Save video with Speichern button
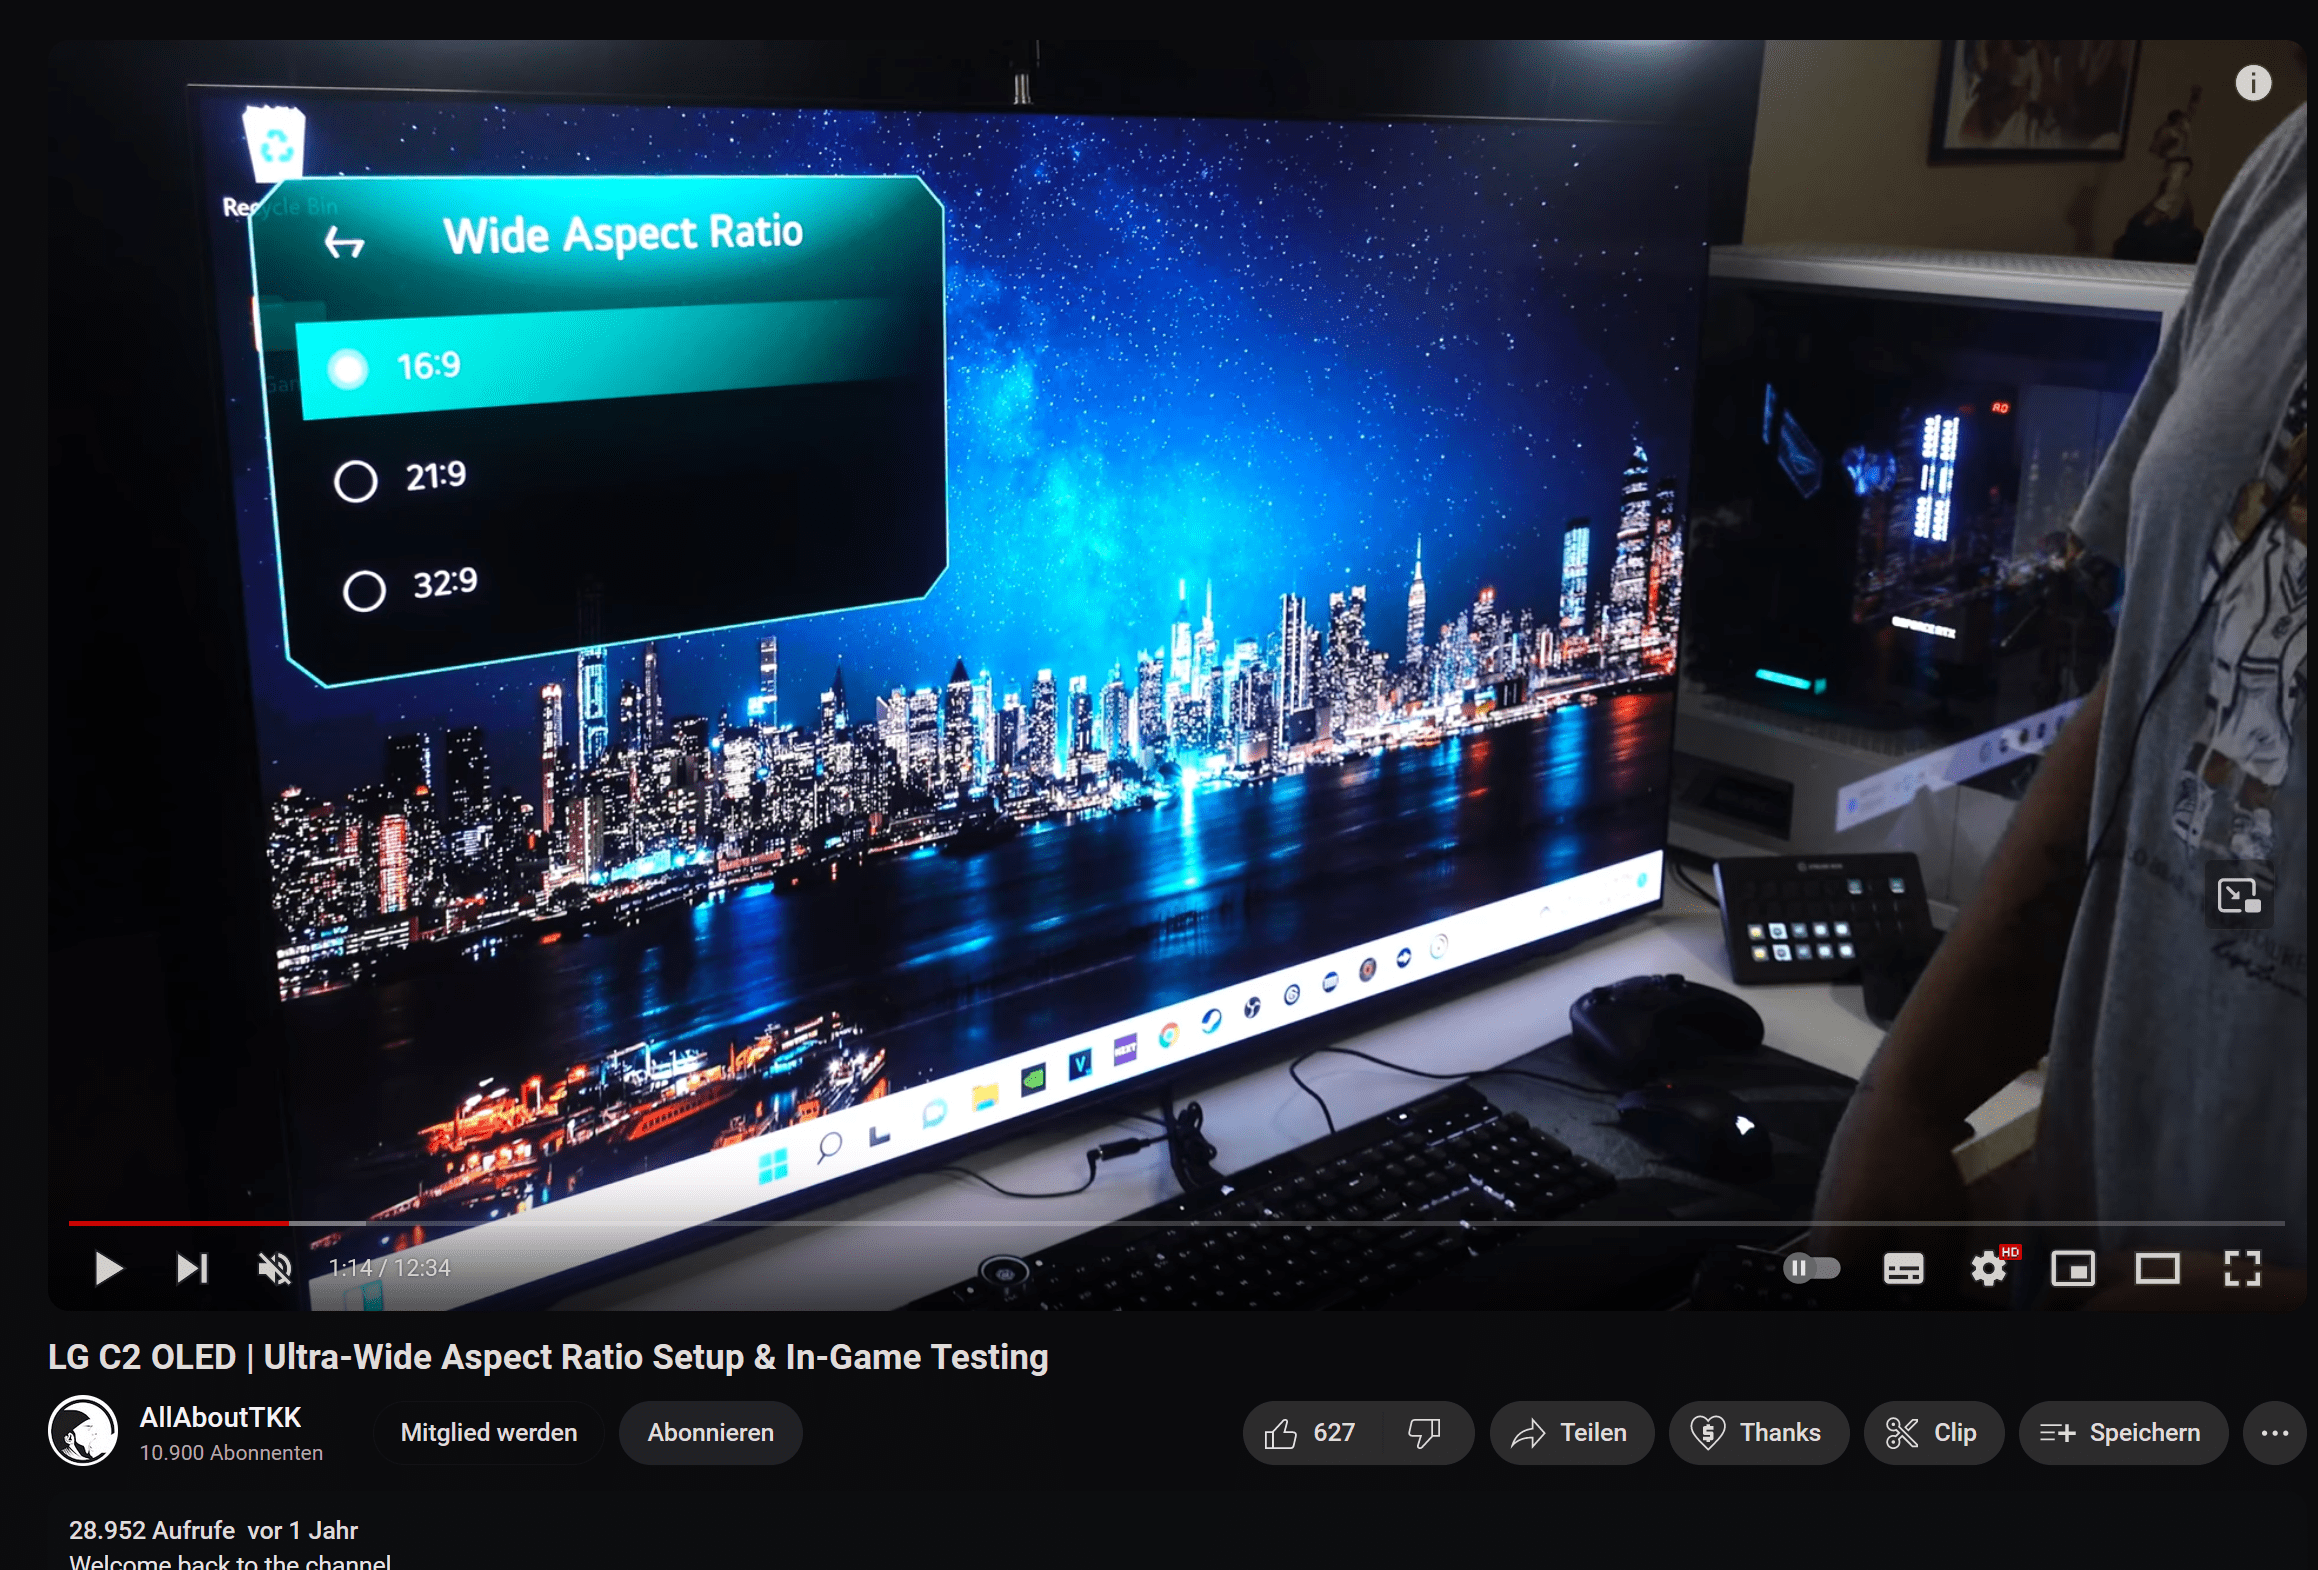The height and width of the screenshot is (1570, 2318). tap(2123, 1433)
